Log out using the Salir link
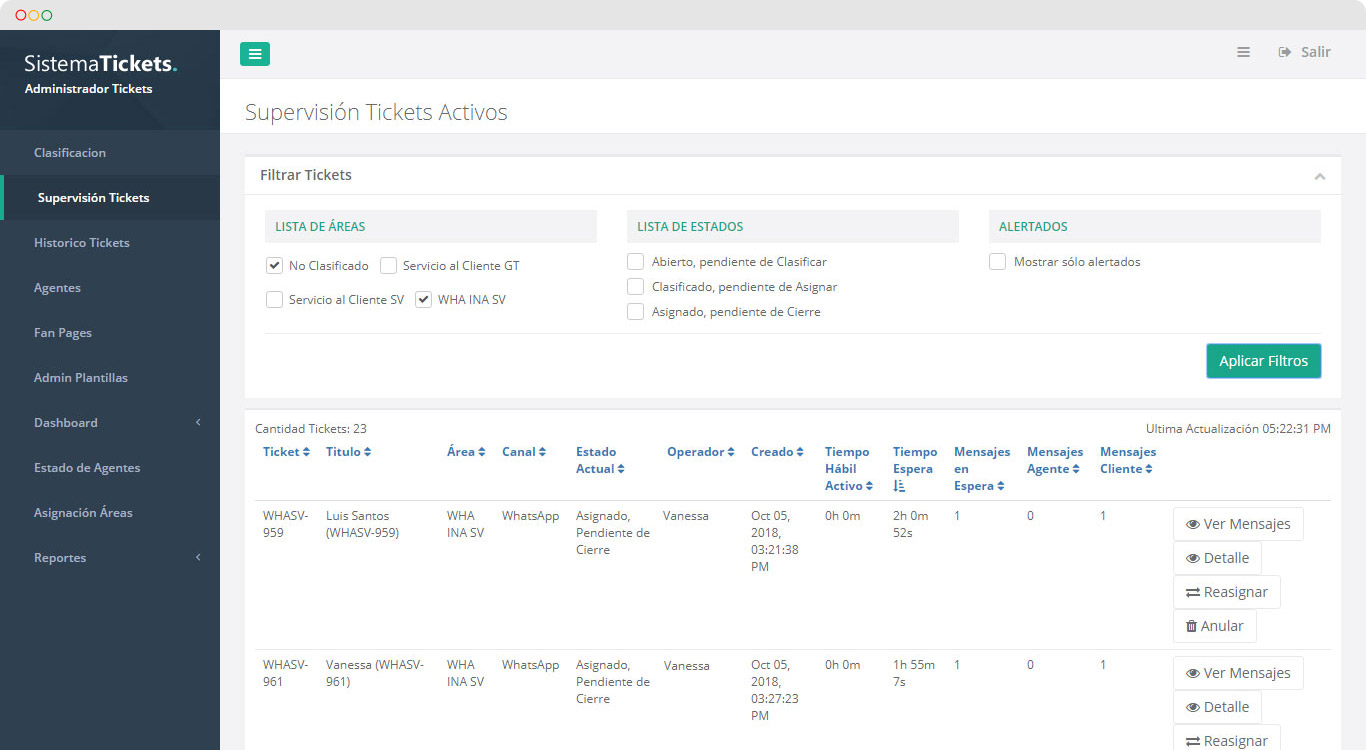The image size is (1366, 750). (1305, 52)
